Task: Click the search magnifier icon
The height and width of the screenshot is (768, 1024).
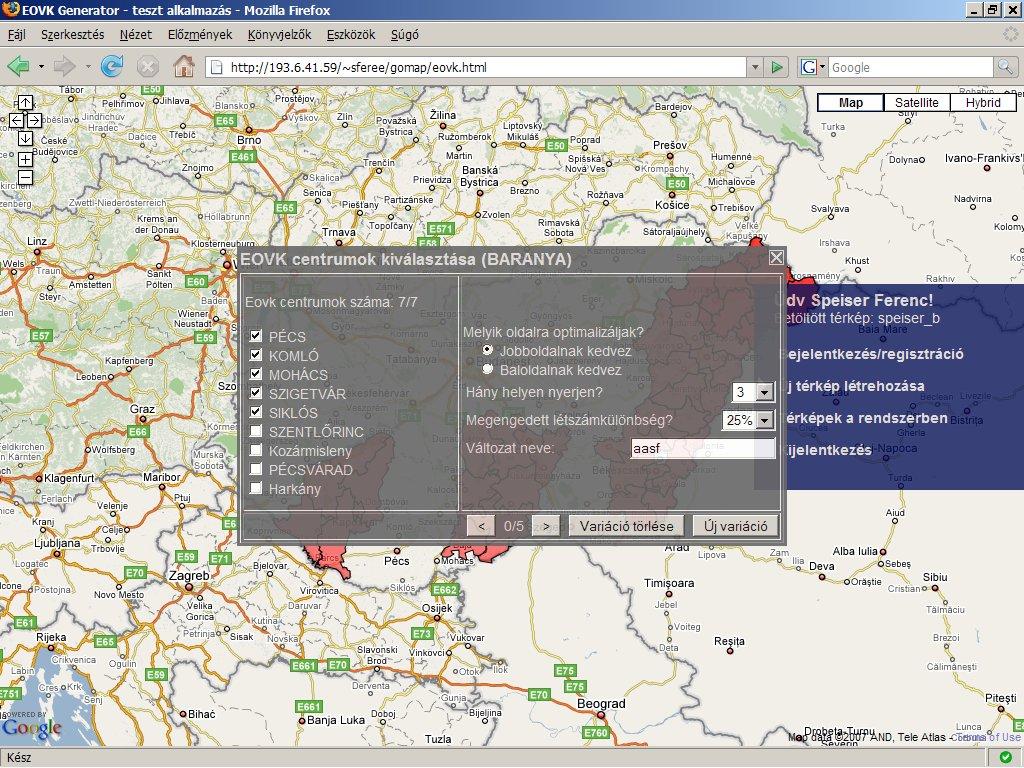Action: coord(1004,67)
